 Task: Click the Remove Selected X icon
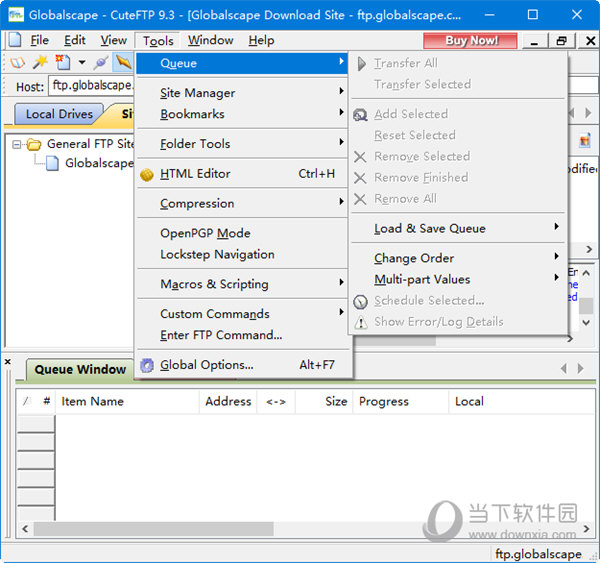(360, 157)
